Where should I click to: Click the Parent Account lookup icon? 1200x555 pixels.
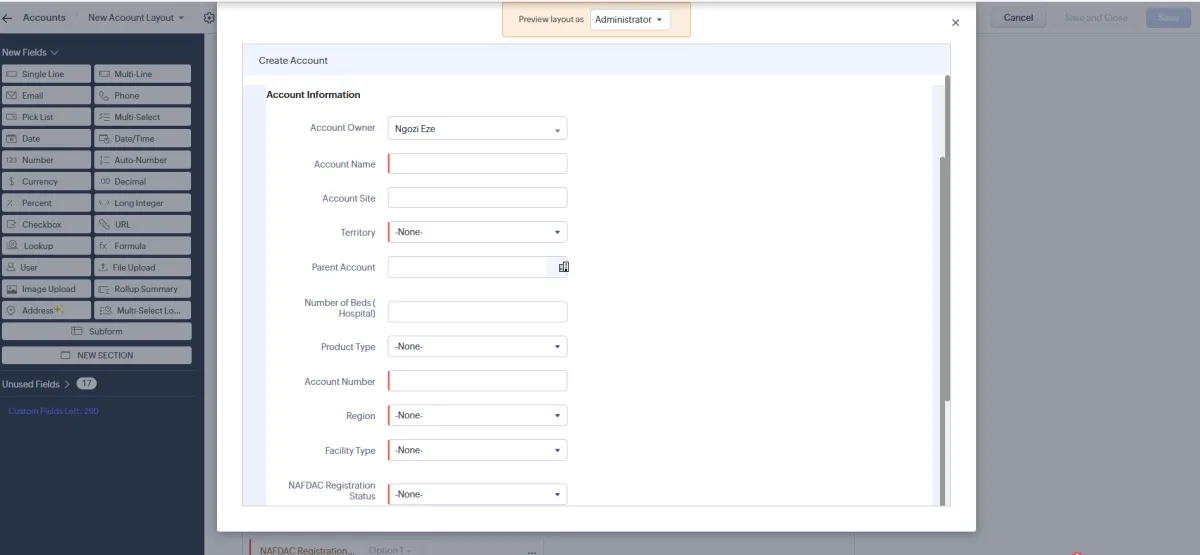click(x=564, y=267)
